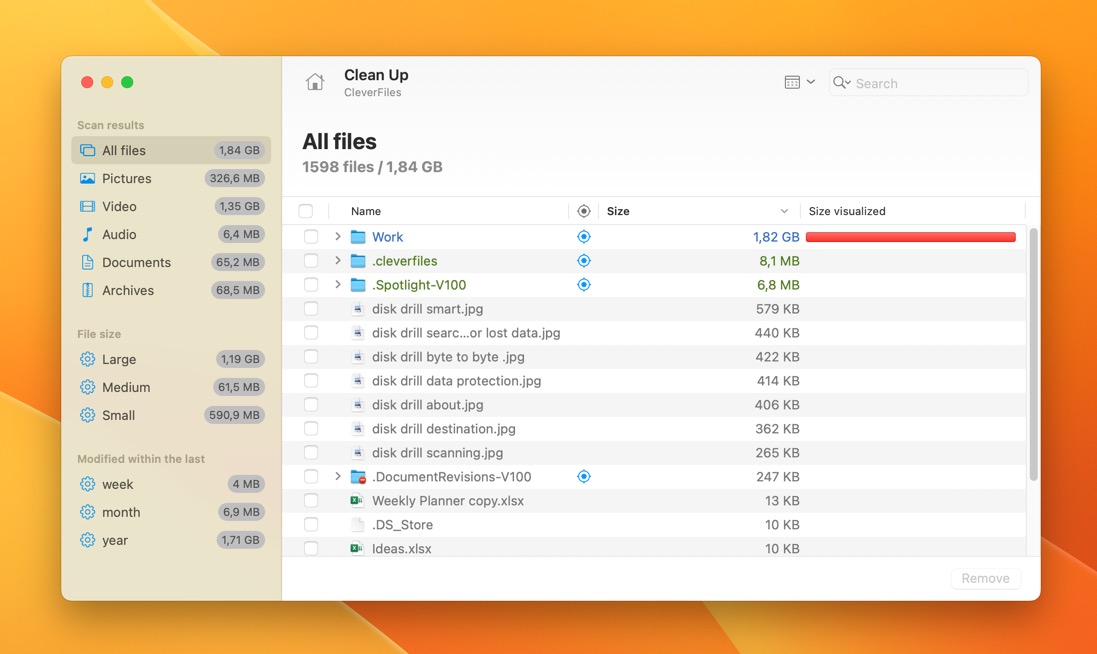
Task: Click the red size bar for Work
Action: (910, 237)
